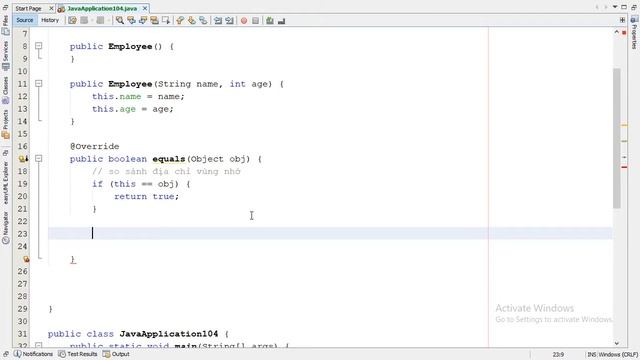
Task: Click the return true; statement
Action: (x=147, y=196)
